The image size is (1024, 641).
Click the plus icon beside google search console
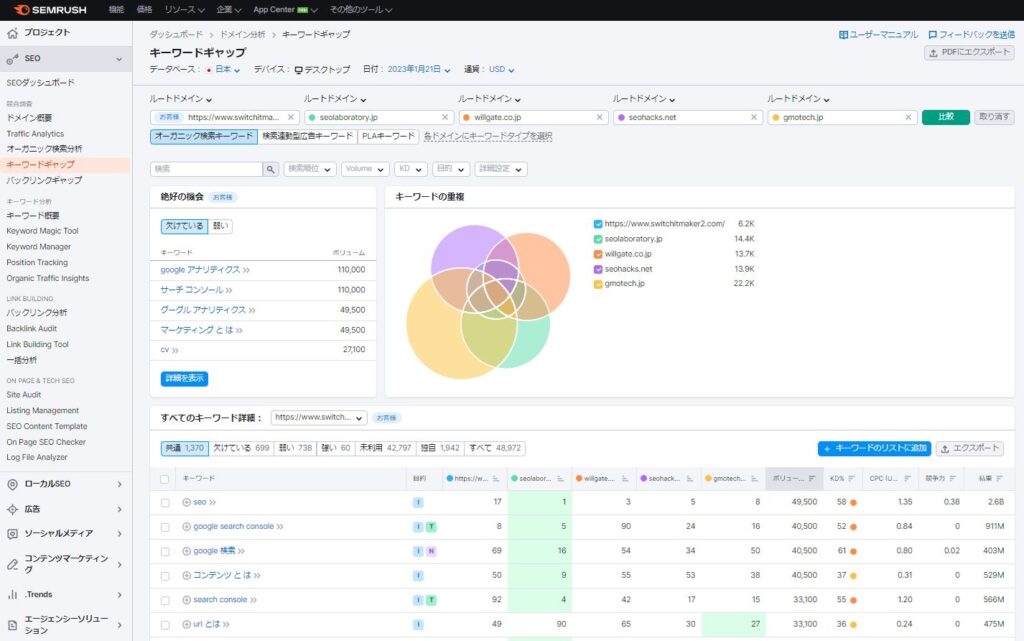pyautogui.click(x=186, y=527)
